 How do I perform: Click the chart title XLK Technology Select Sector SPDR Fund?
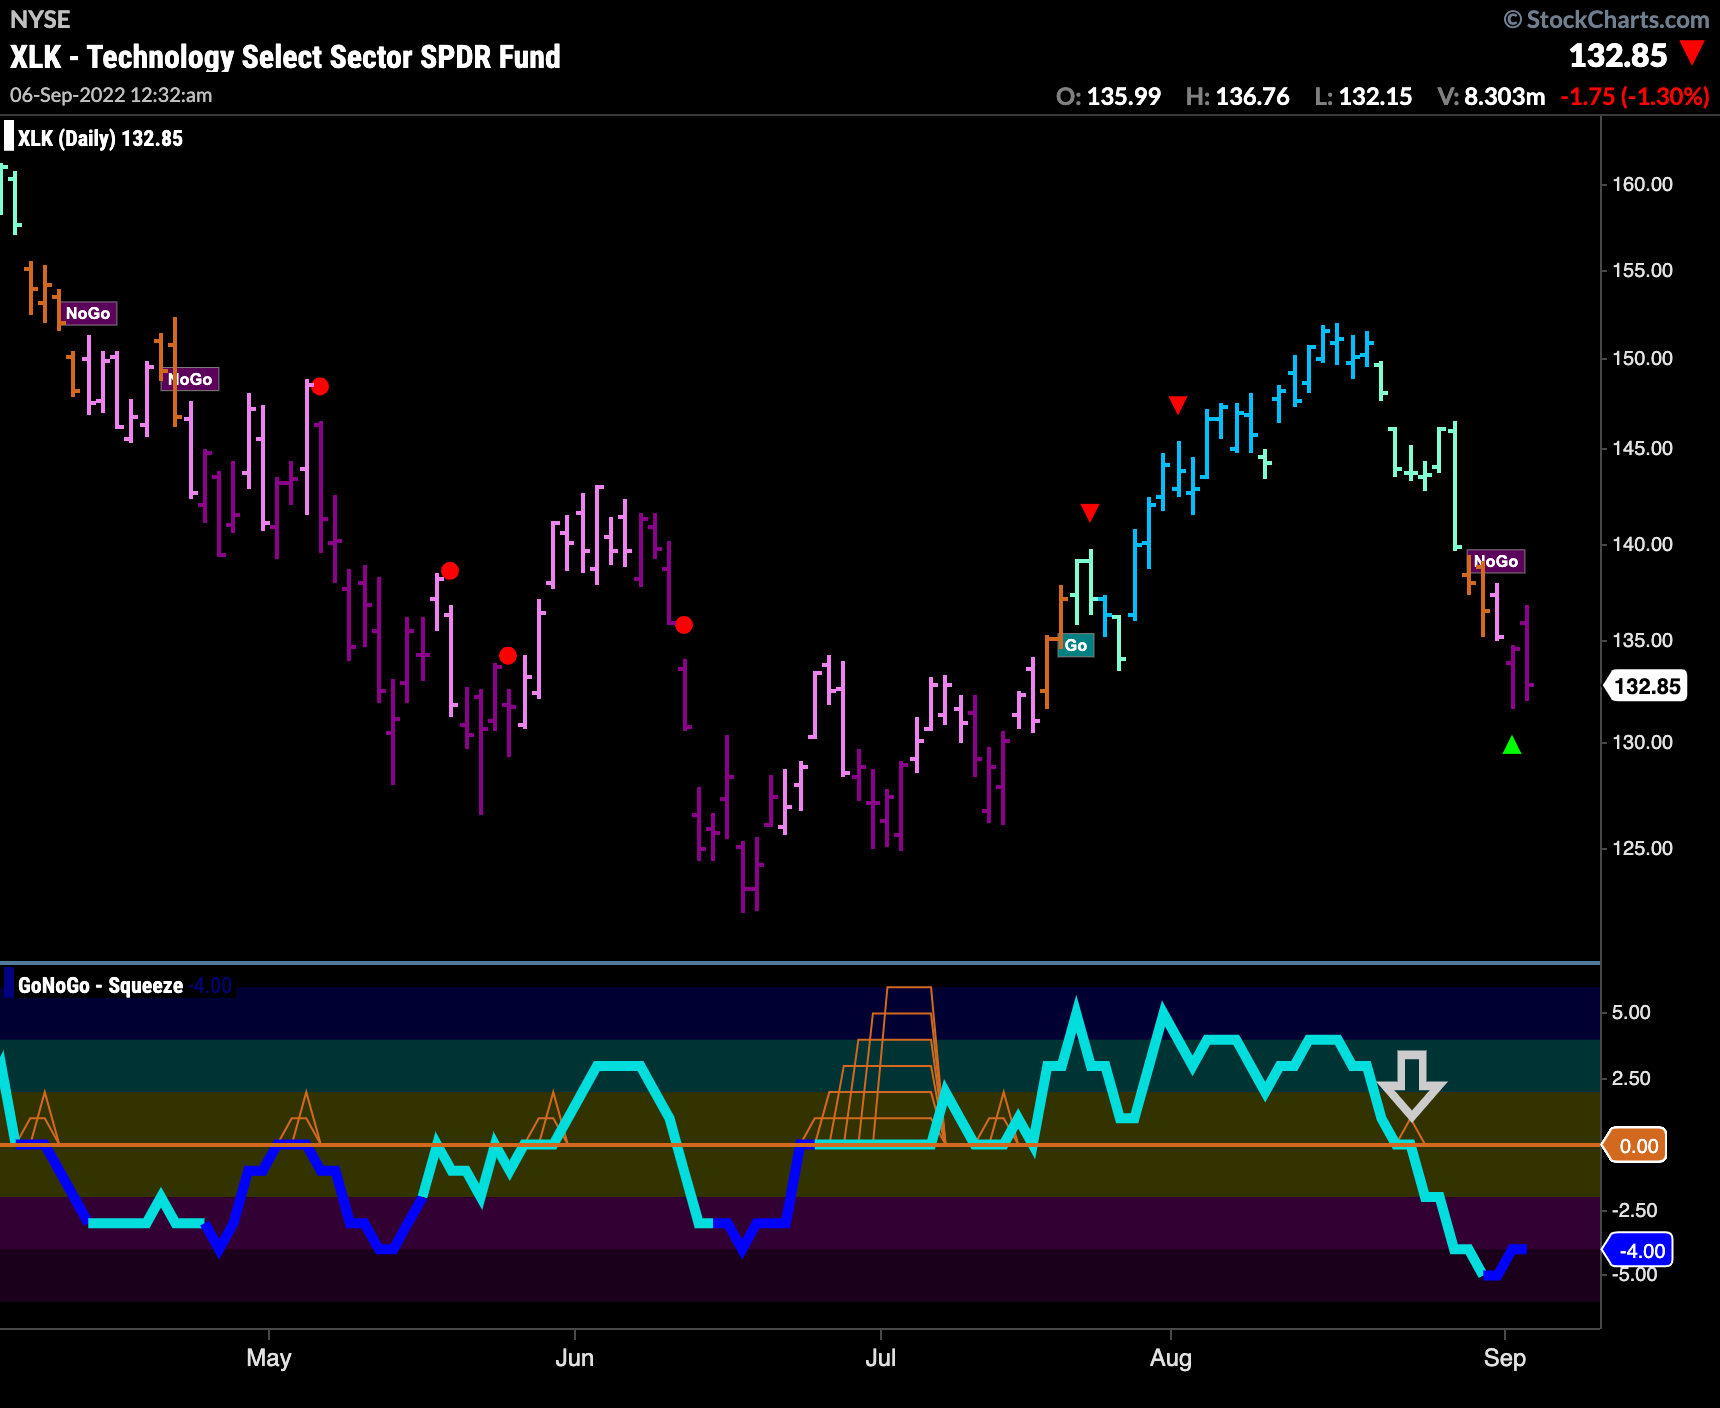[285, 57]
